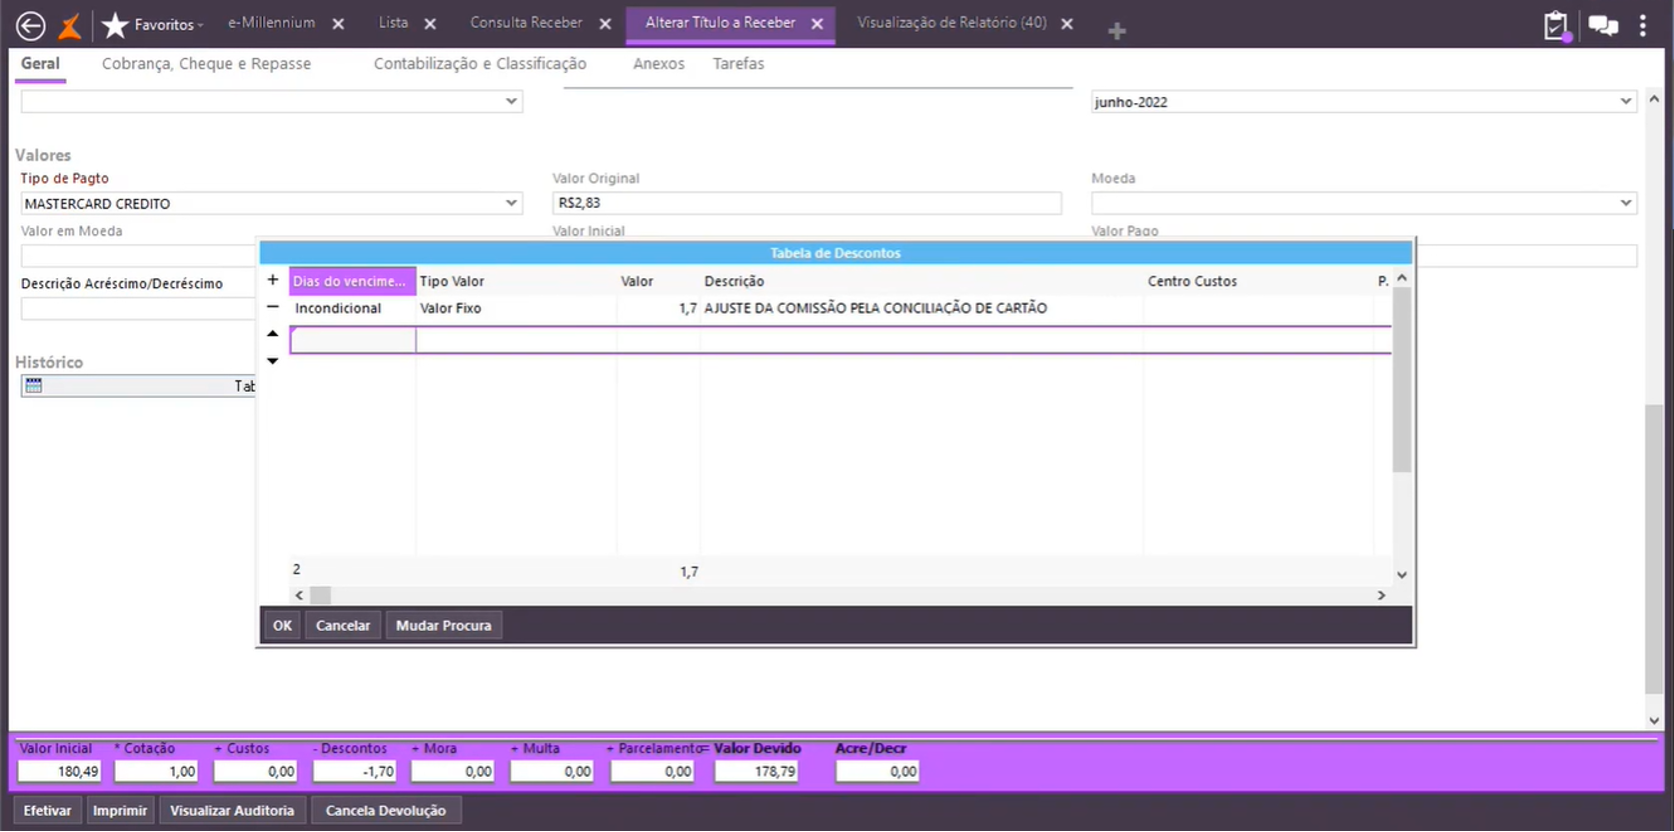
Task: Open the tasks clipboard icon
Action: (1555, 26)
